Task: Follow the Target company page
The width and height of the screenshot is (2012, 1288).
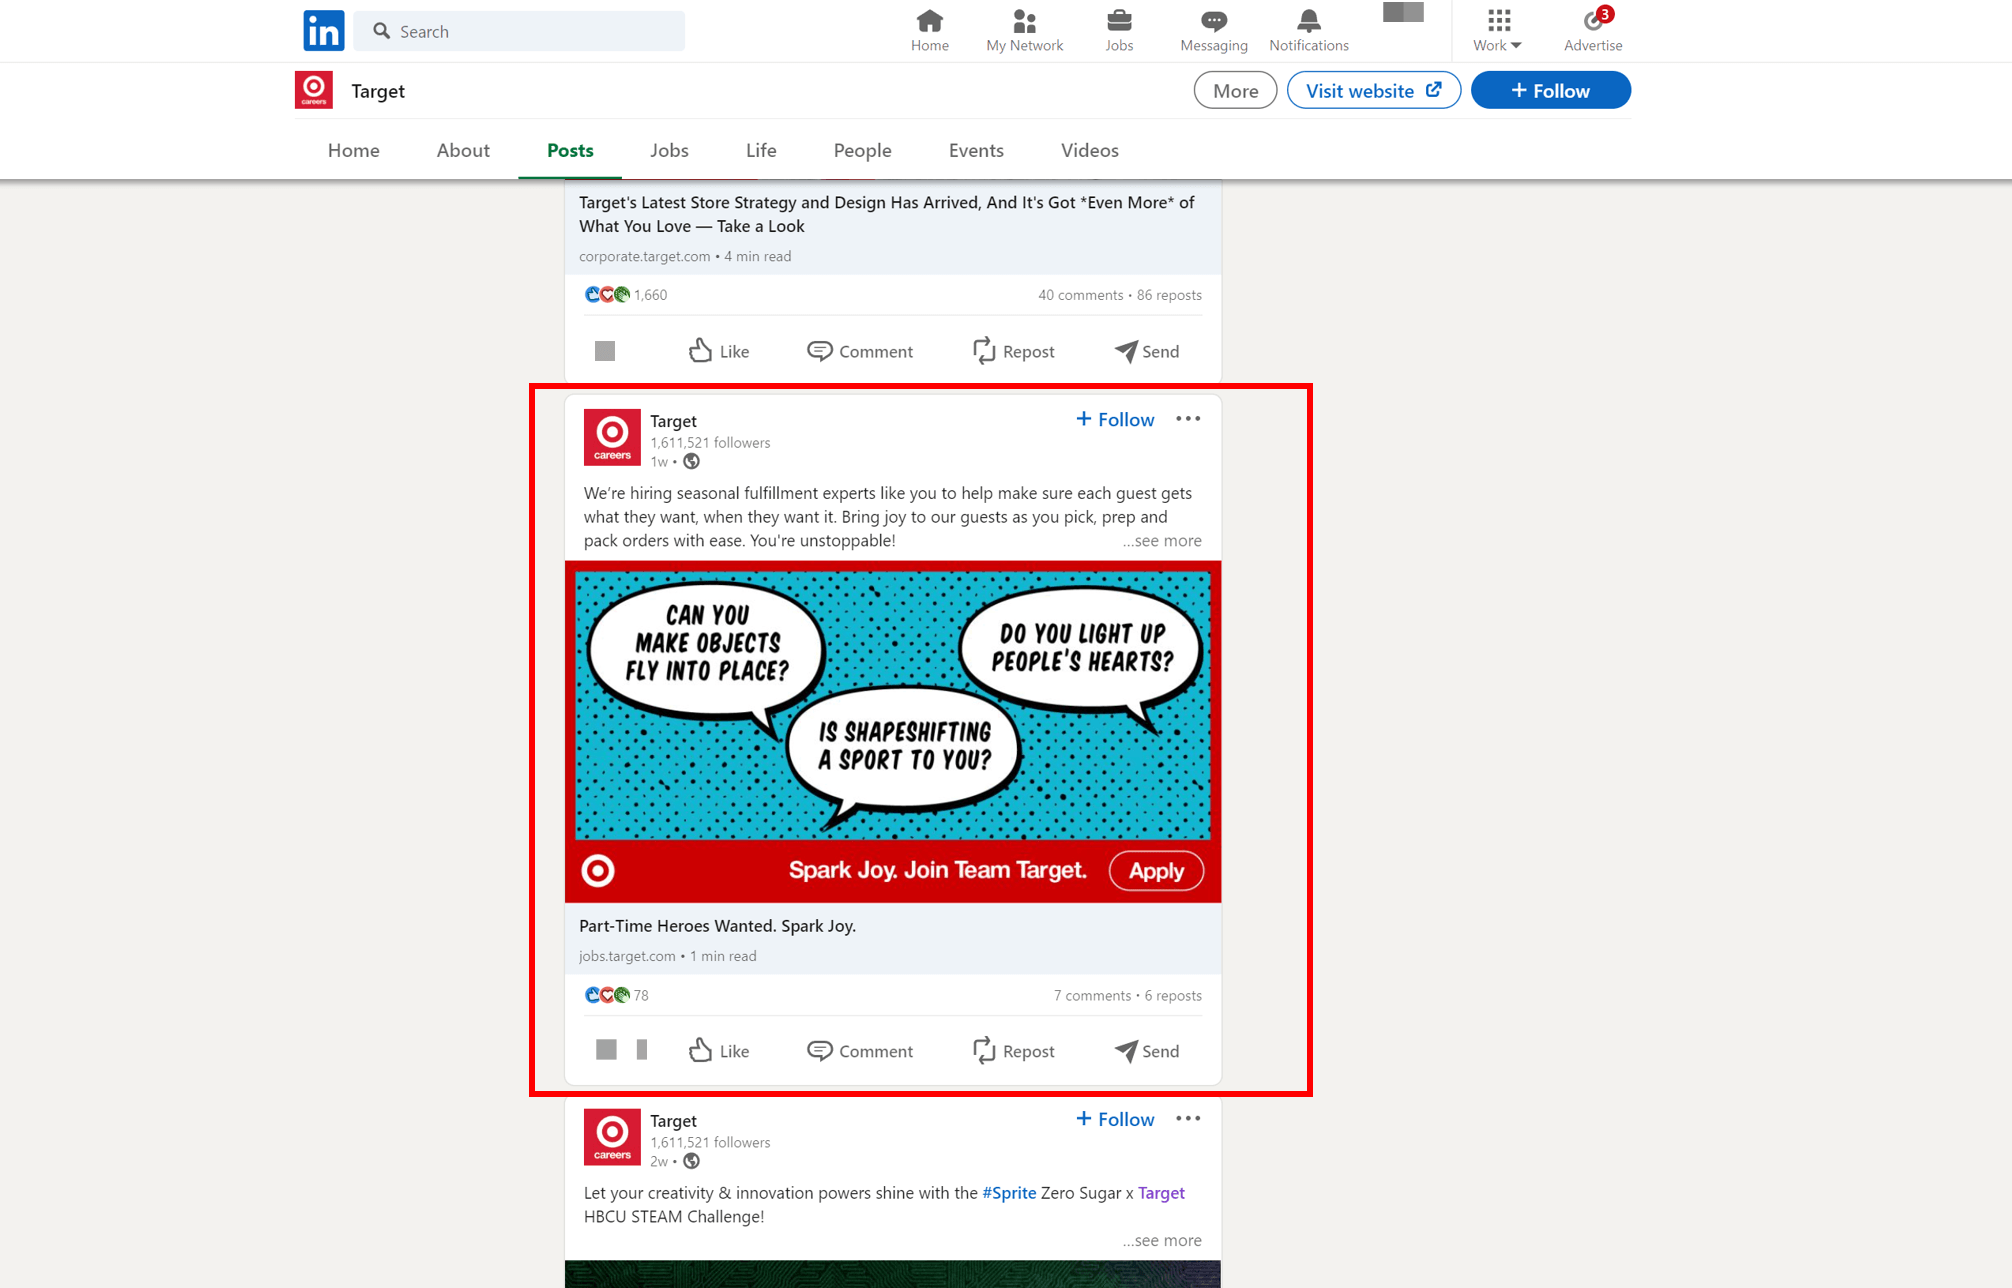Action: [x=1549, y=90]
